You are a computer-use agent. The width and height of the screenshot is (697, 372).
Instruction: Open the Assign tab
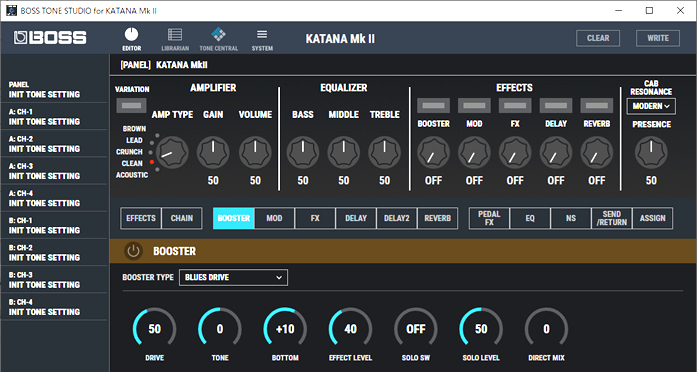click(x=653, y=218)
